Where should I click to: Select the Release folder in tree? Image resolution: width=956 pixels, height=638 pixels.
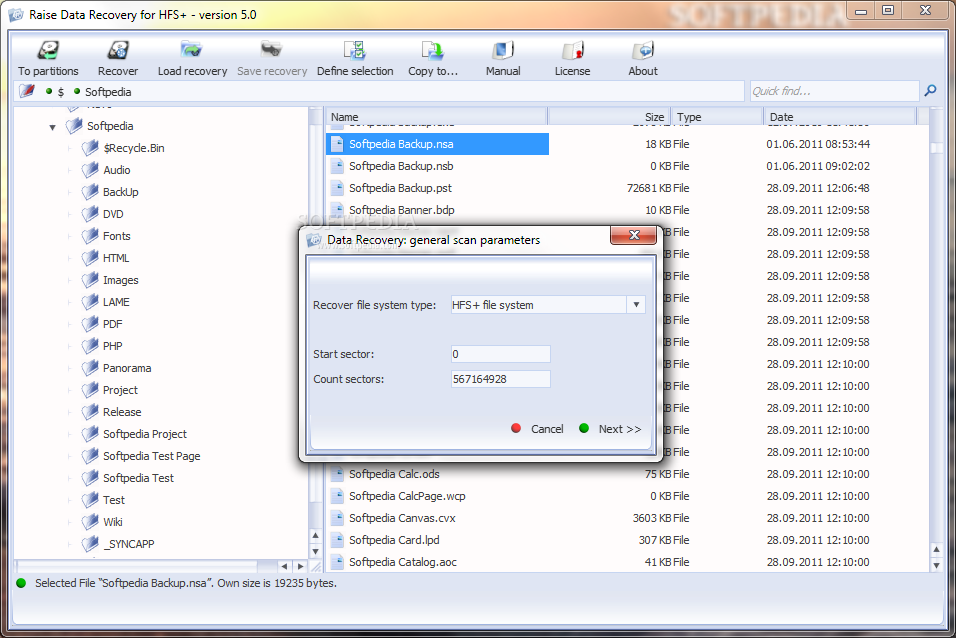click(x=122, y=412)
